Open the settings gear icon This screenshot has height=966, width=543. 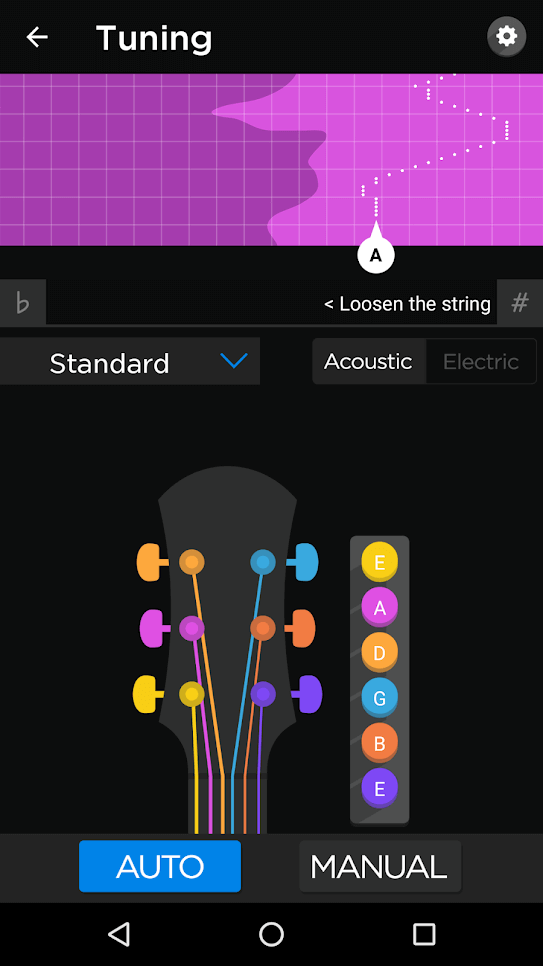(507, 37)
